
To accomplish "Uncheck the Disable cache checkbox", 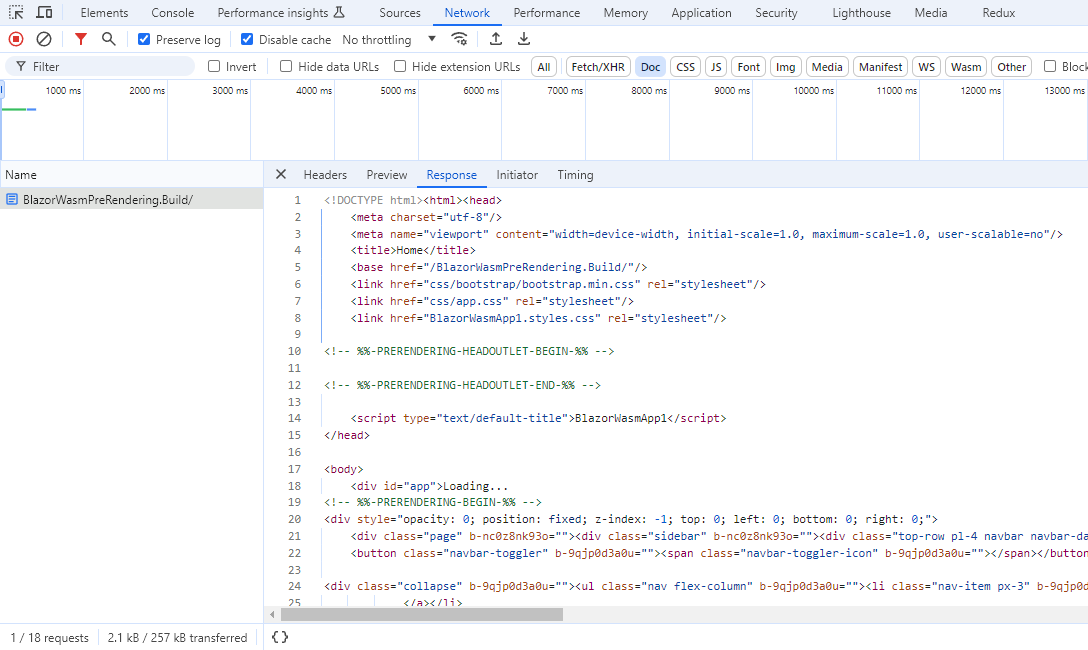I will [x=247, y=40].
